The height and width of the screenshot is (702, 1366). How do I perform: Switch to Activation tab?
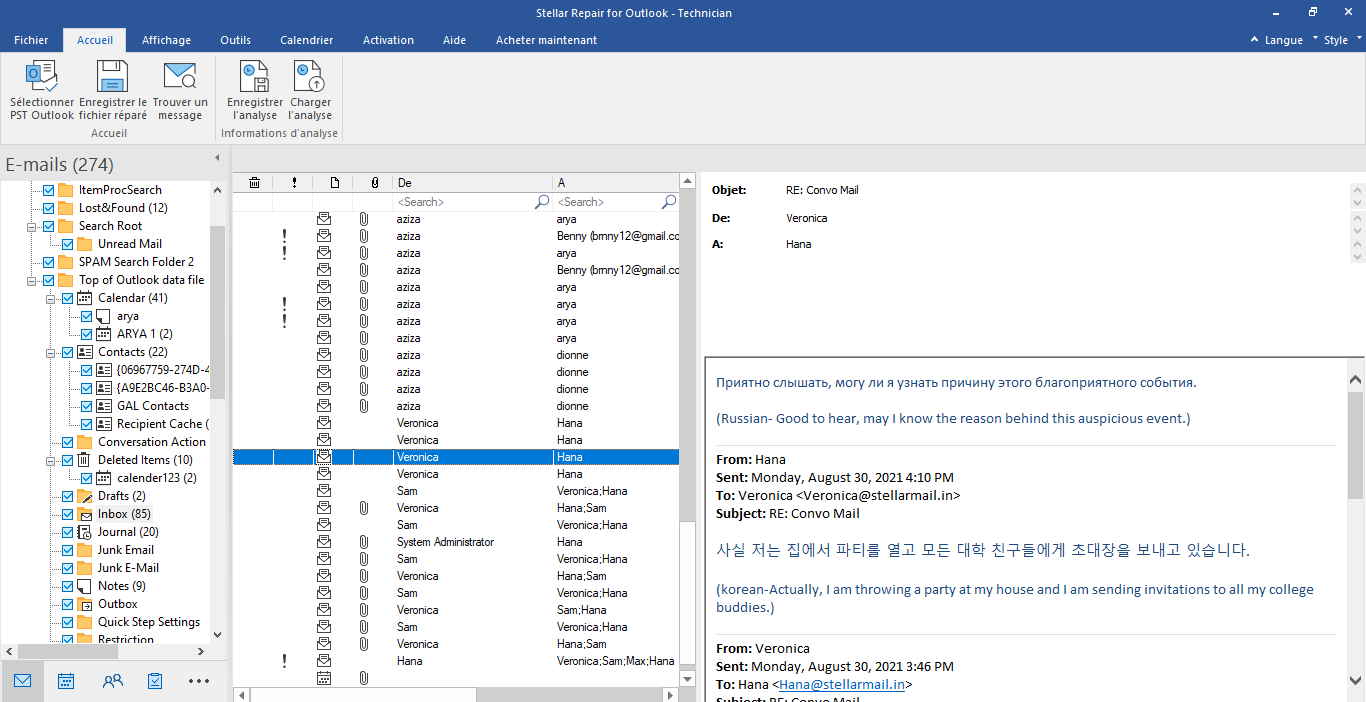388,40
